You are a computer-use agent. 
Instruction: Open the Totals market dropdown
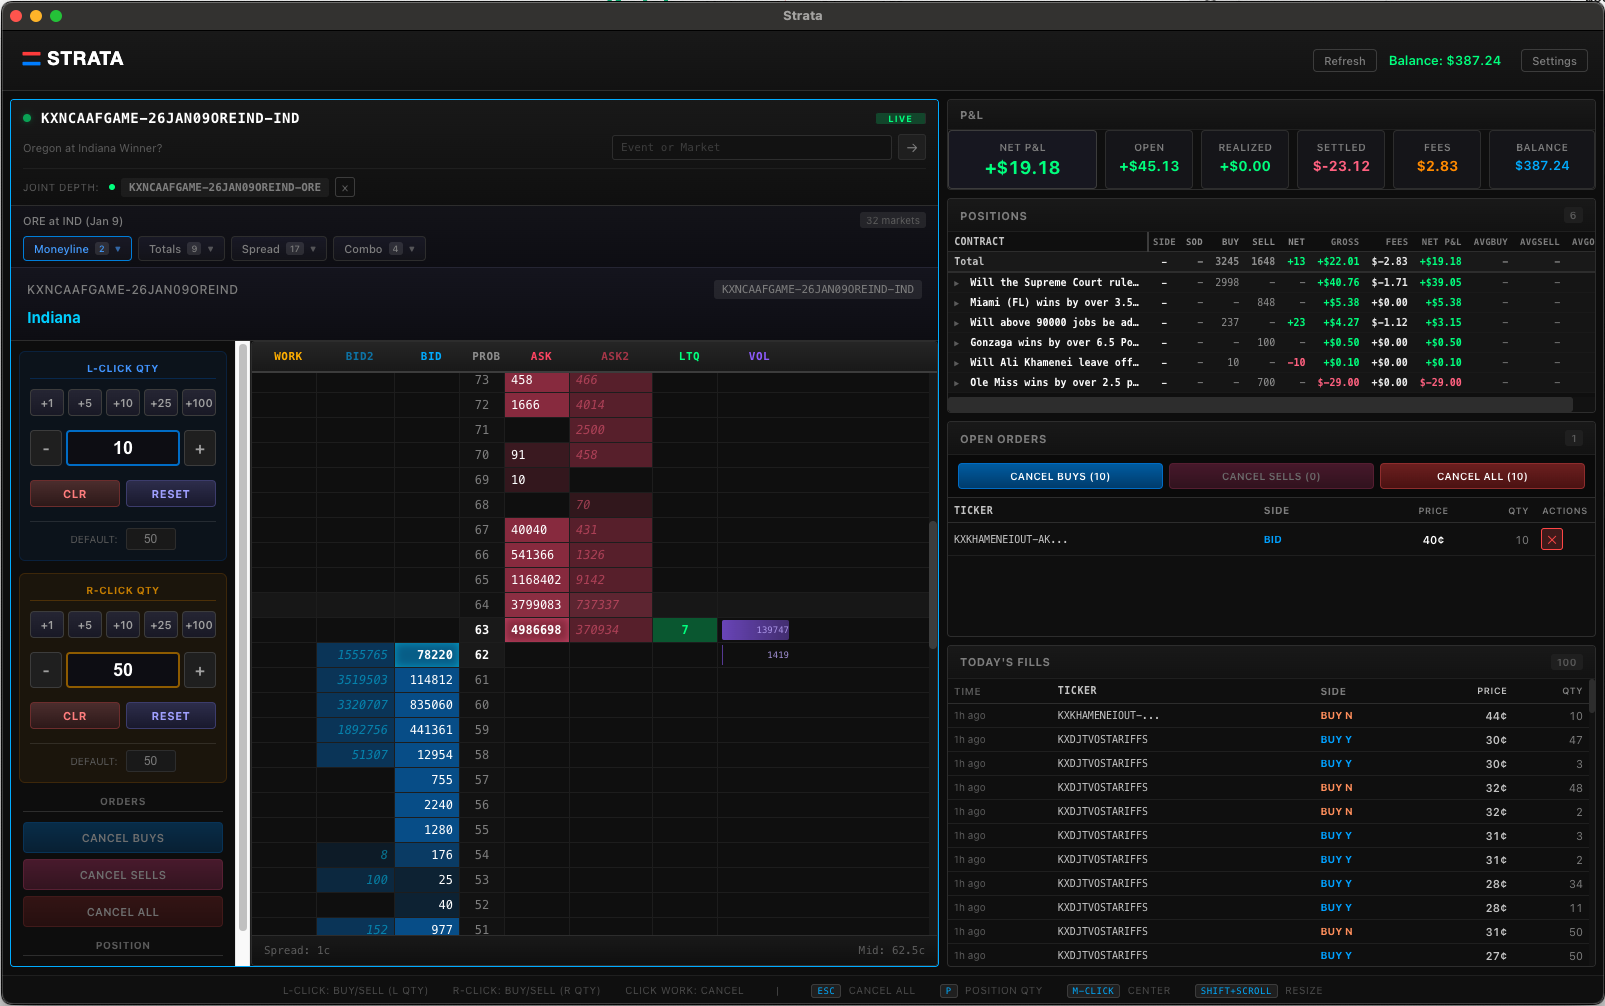tap(180, 249)
